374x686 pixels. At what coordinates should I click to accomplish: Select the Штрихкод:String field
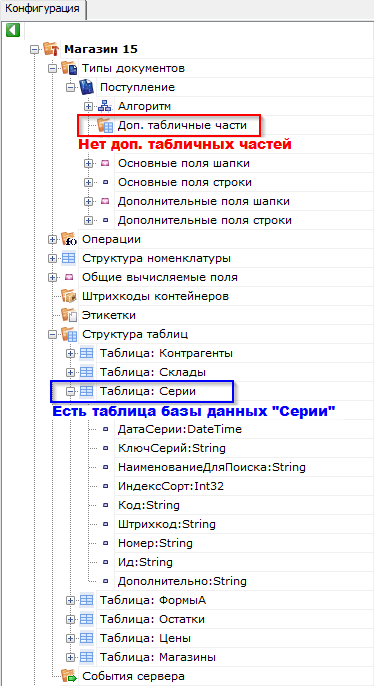(x=167, y=524)
